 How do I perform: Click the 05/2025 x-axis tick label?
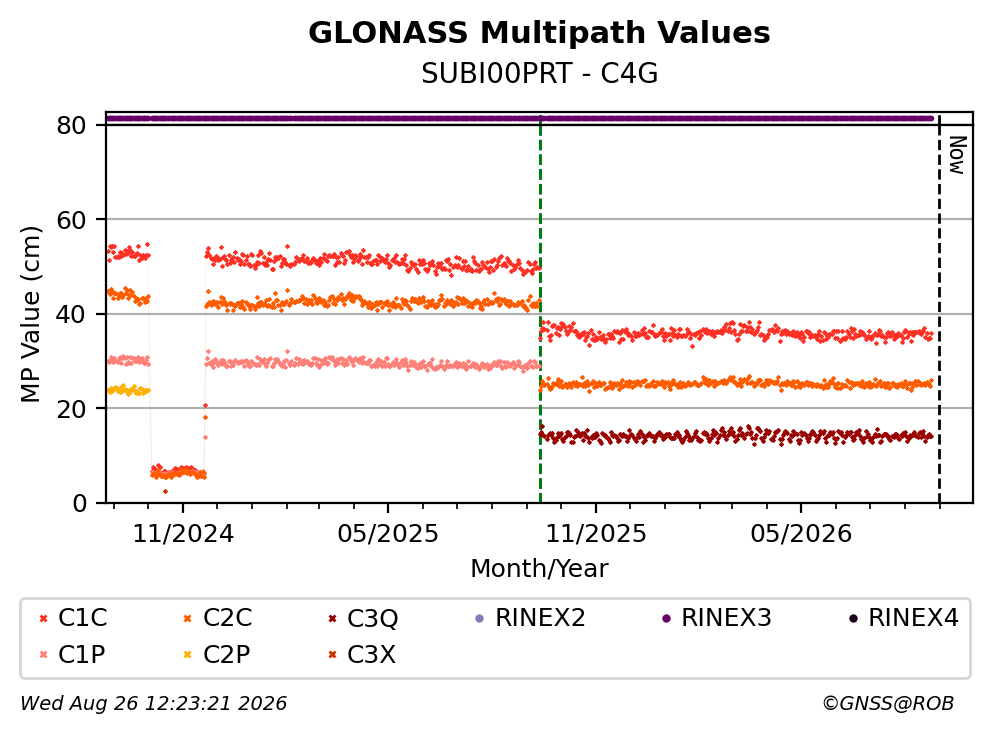[388, 534]
